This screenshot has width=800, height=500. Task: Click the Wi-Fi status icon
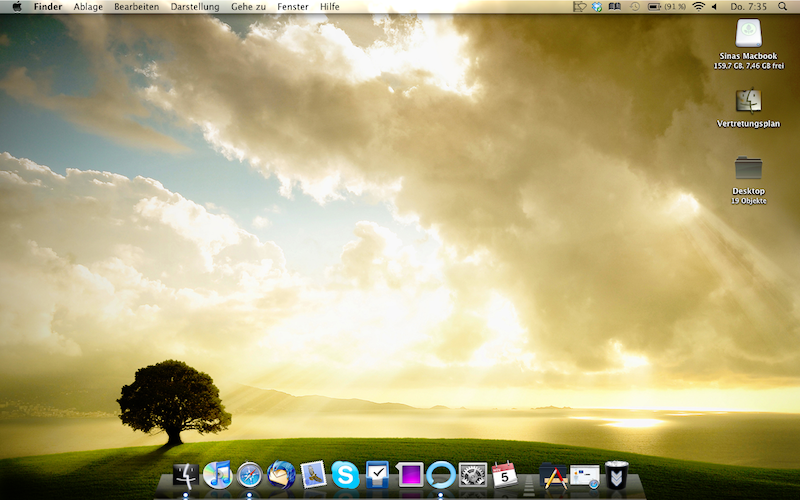pos(698,7)
